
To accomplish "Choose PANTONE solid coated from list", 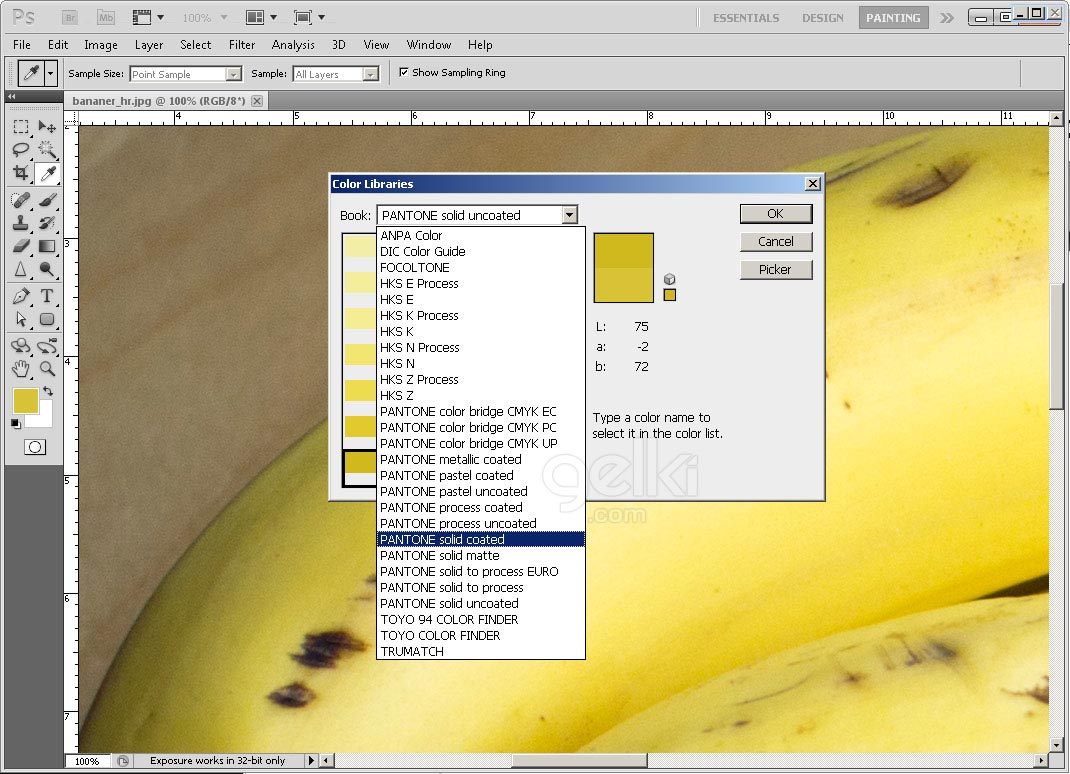I will click(481, 539).
